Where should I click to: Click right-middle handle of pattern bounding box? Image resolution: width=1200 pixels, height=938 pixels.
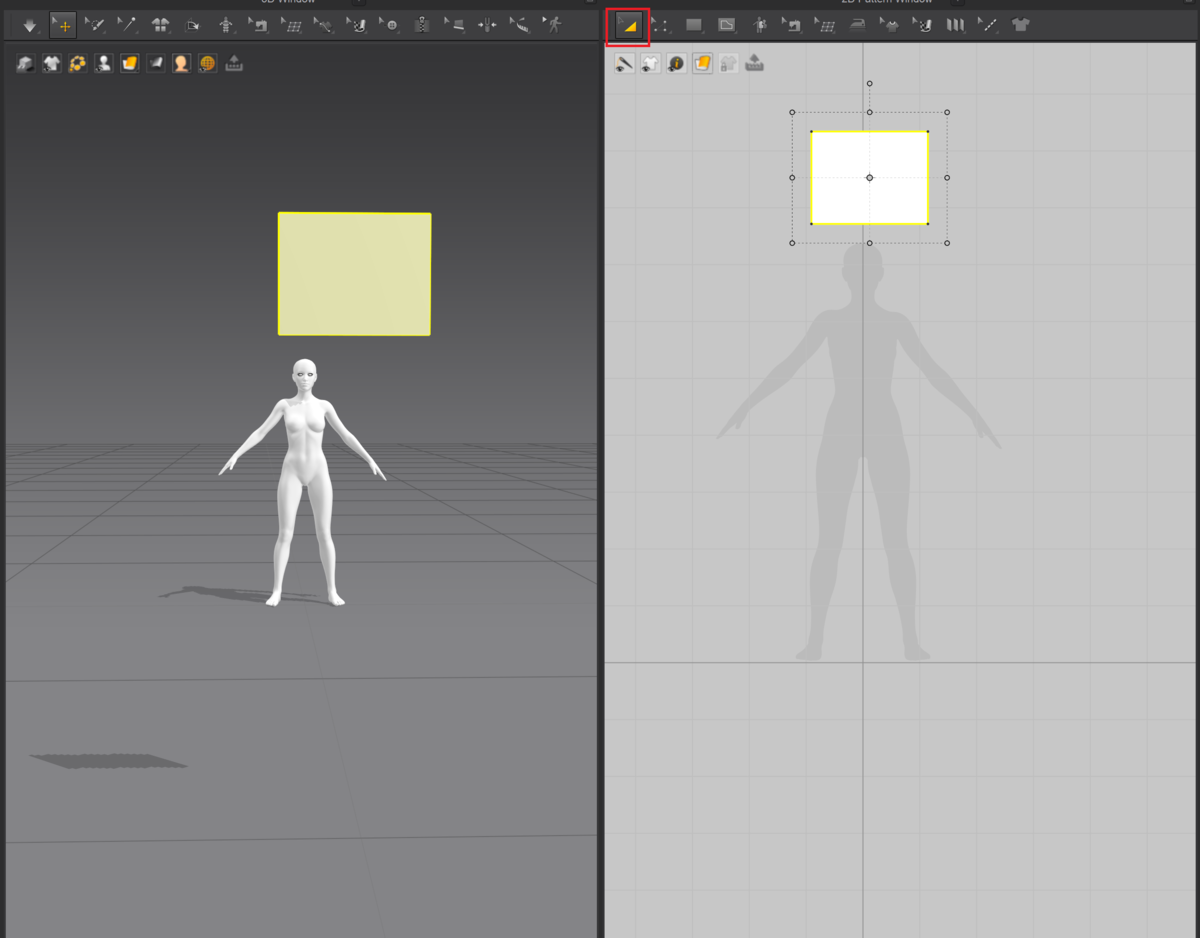tap(947, 178)
